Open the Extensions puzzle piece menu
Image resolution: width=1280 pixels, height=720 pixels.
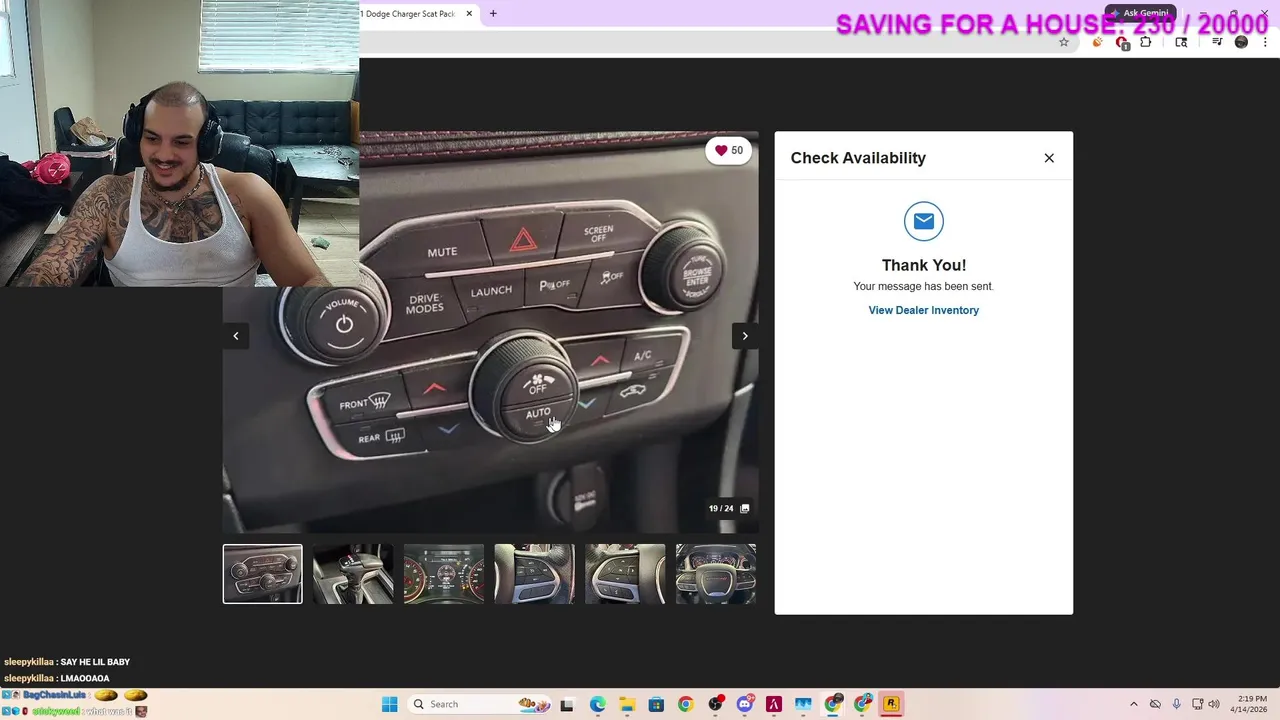[1146, 42]
